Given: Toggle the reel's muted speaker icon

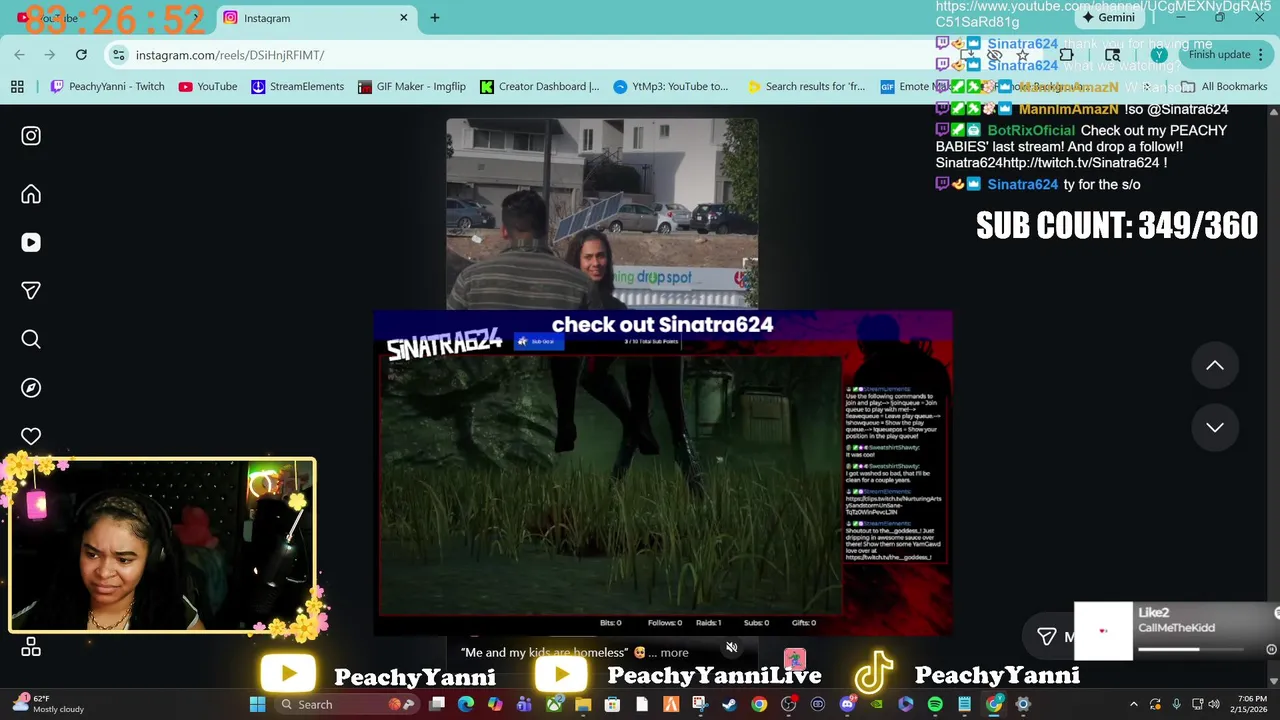Looking at the screenshot, I should 732,648.
